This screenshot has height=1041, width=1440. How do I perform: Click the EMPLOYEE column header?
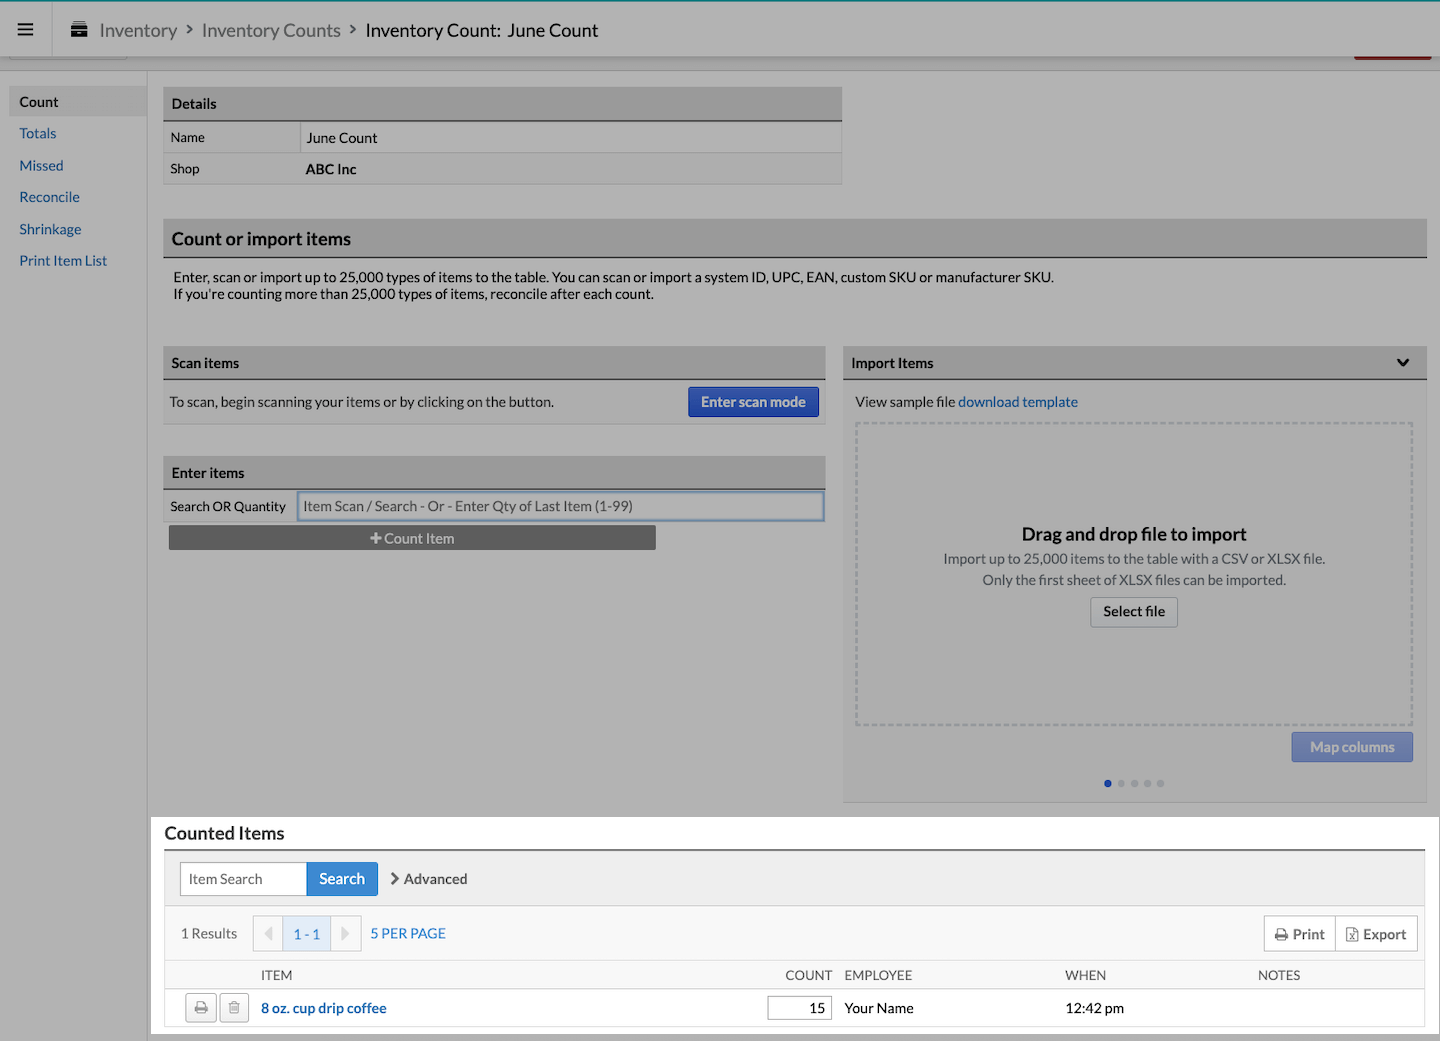click(x=878, y=975)
